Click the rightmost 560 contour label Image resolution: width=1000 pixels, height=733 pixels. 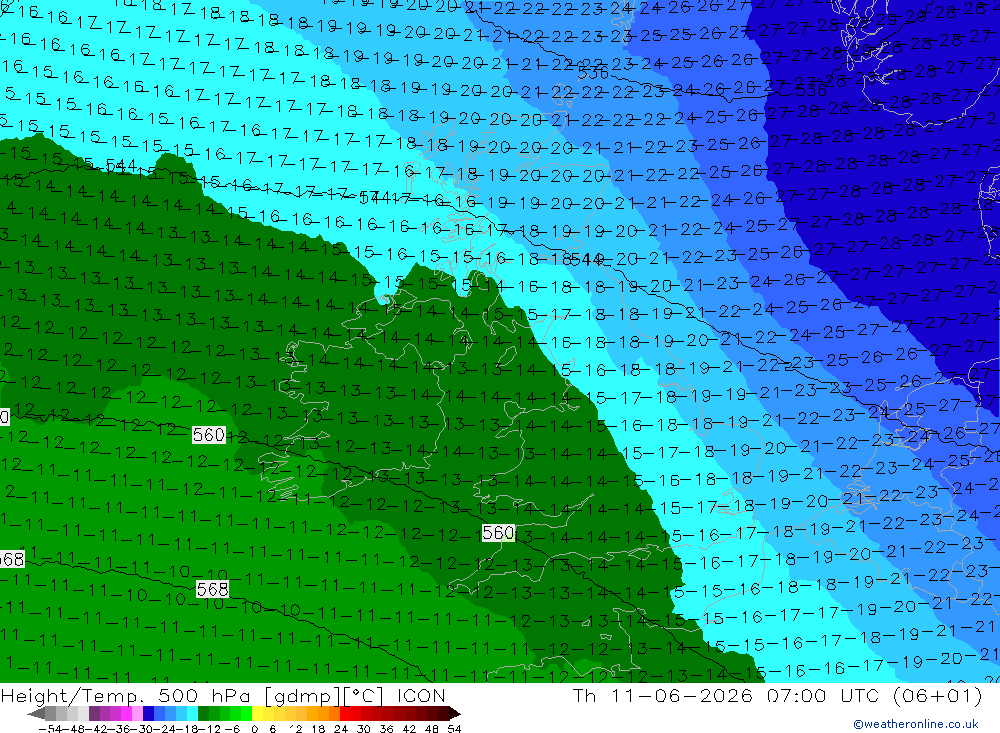[x=498, y=533]
